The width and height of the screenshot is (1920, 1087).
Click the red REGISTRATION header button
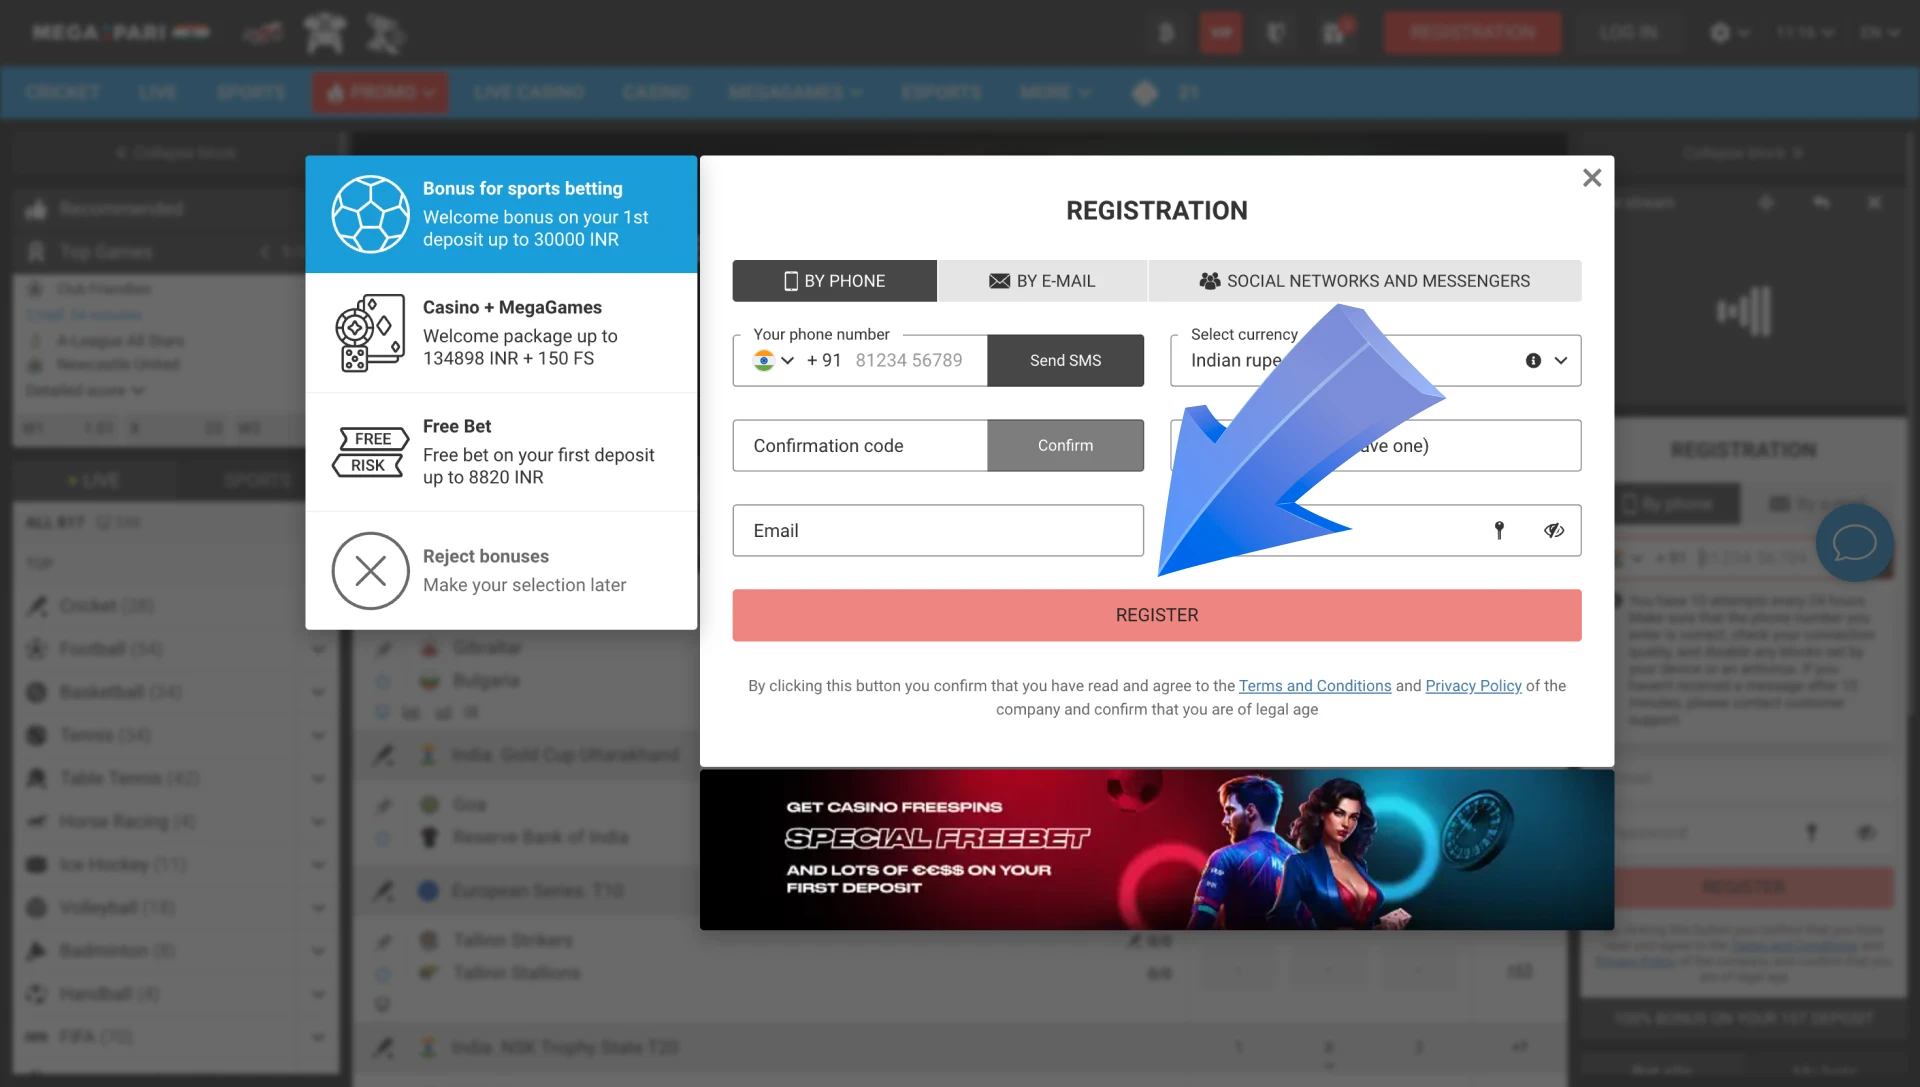(x=1473, y=33)
